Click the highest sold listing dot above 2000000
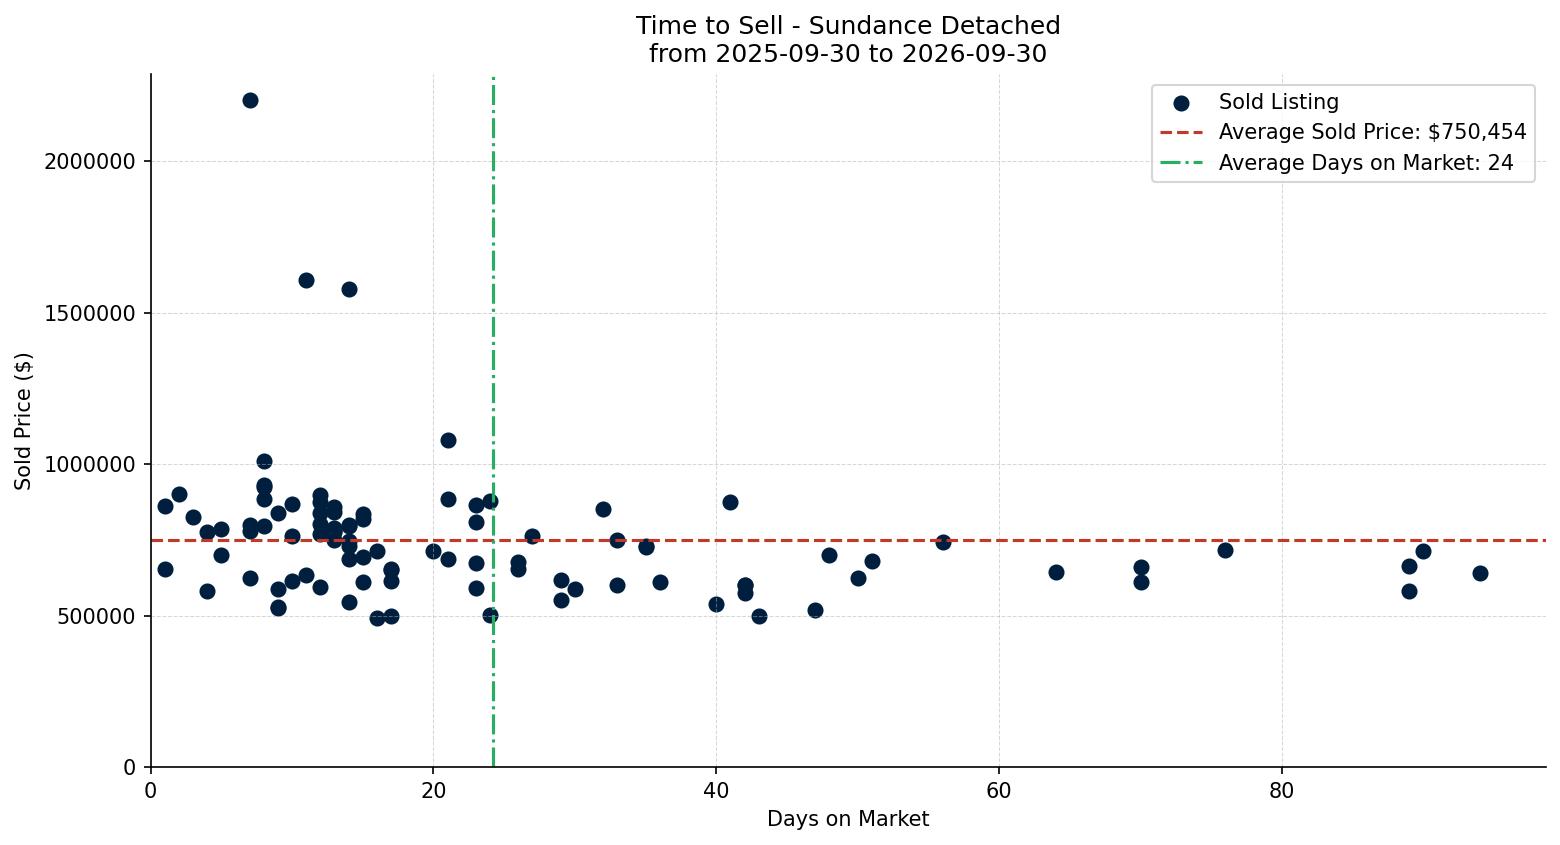 coord(250,100)
